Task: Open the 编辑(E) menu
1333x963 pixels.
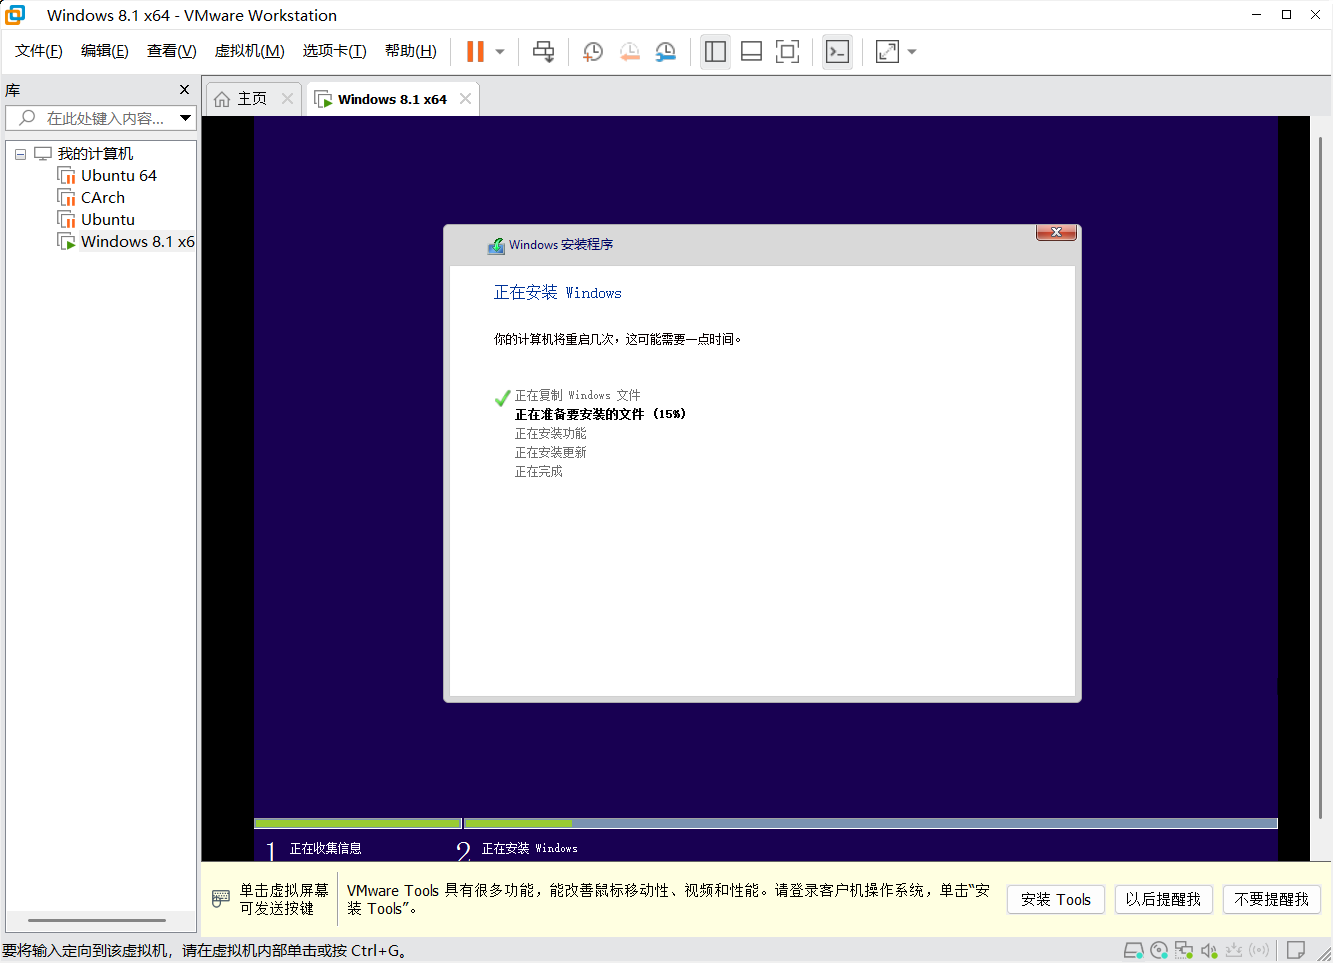Action: click(105, 51)
